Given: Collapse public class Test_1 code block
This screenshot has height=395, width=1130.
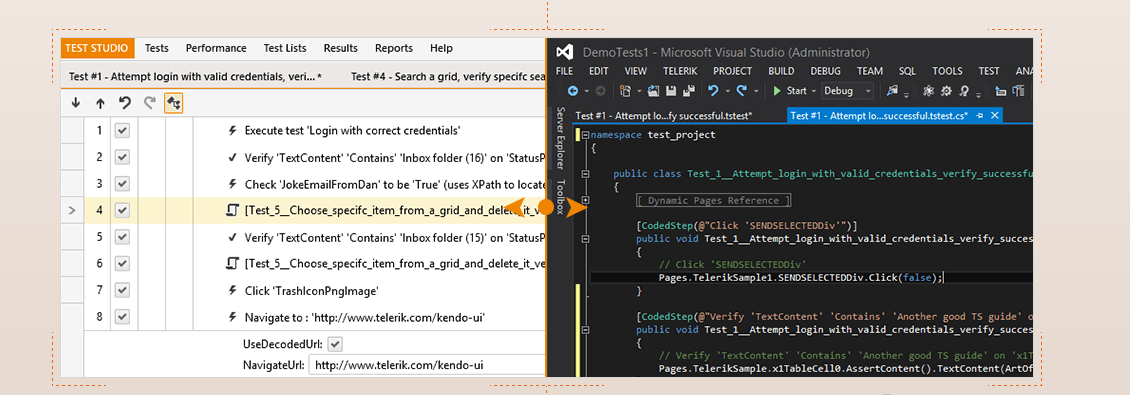Looking at the screenshot, I should (x=585, y=174).
